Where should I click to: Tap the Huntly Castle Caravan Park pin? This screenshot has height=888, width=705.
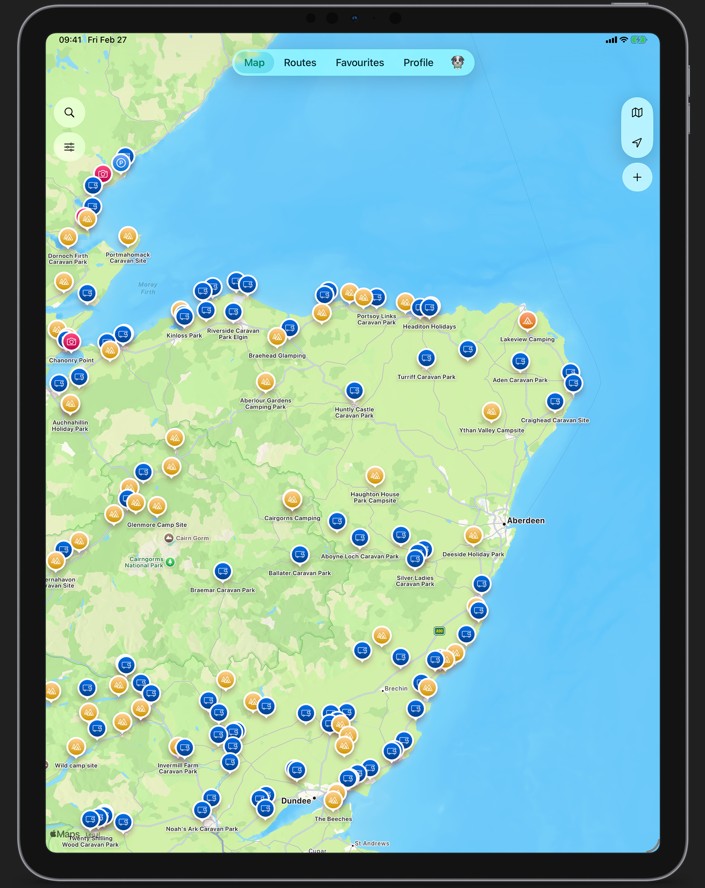click(354, 390)
